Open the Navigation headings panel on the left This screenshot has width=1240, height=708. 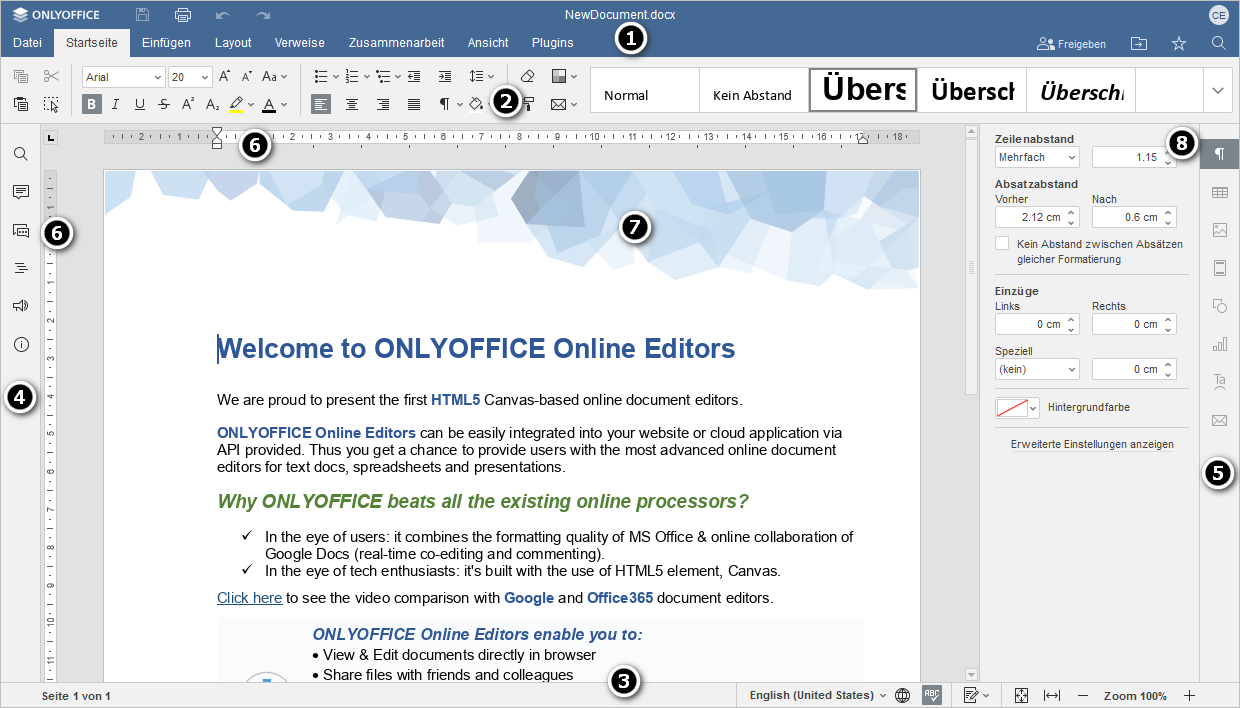point(21,268)
